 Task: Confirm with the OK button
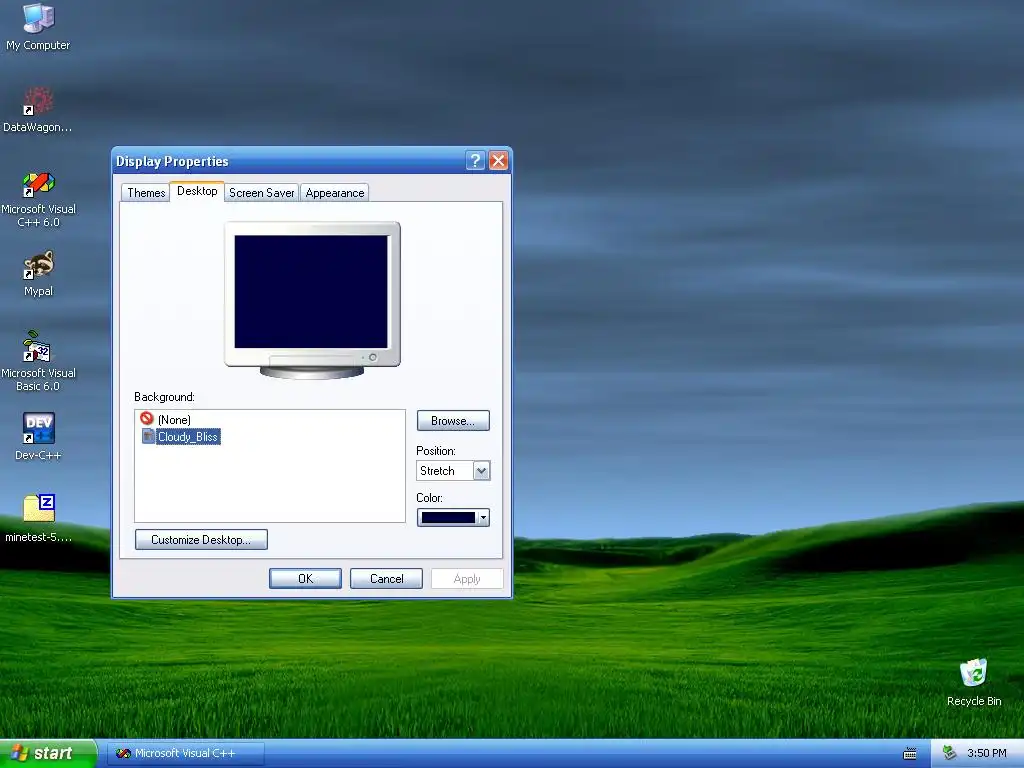[x=306, y=579]
